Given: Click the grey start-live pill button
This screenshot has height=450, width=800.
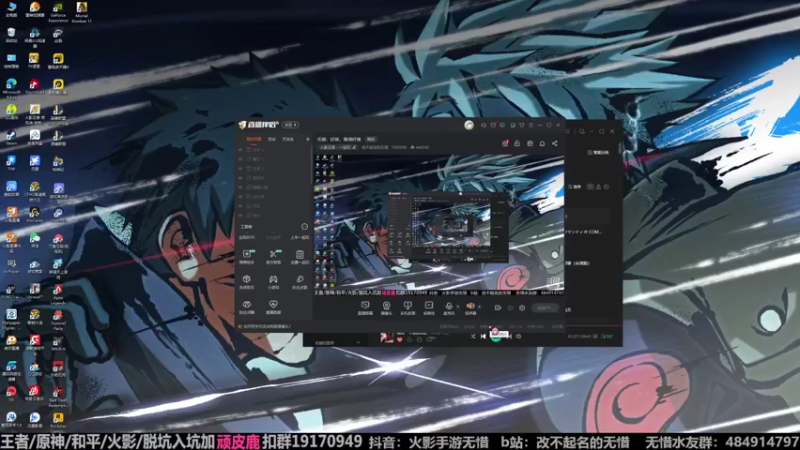Looking at the screenshot, I should (x=544, y=308).
